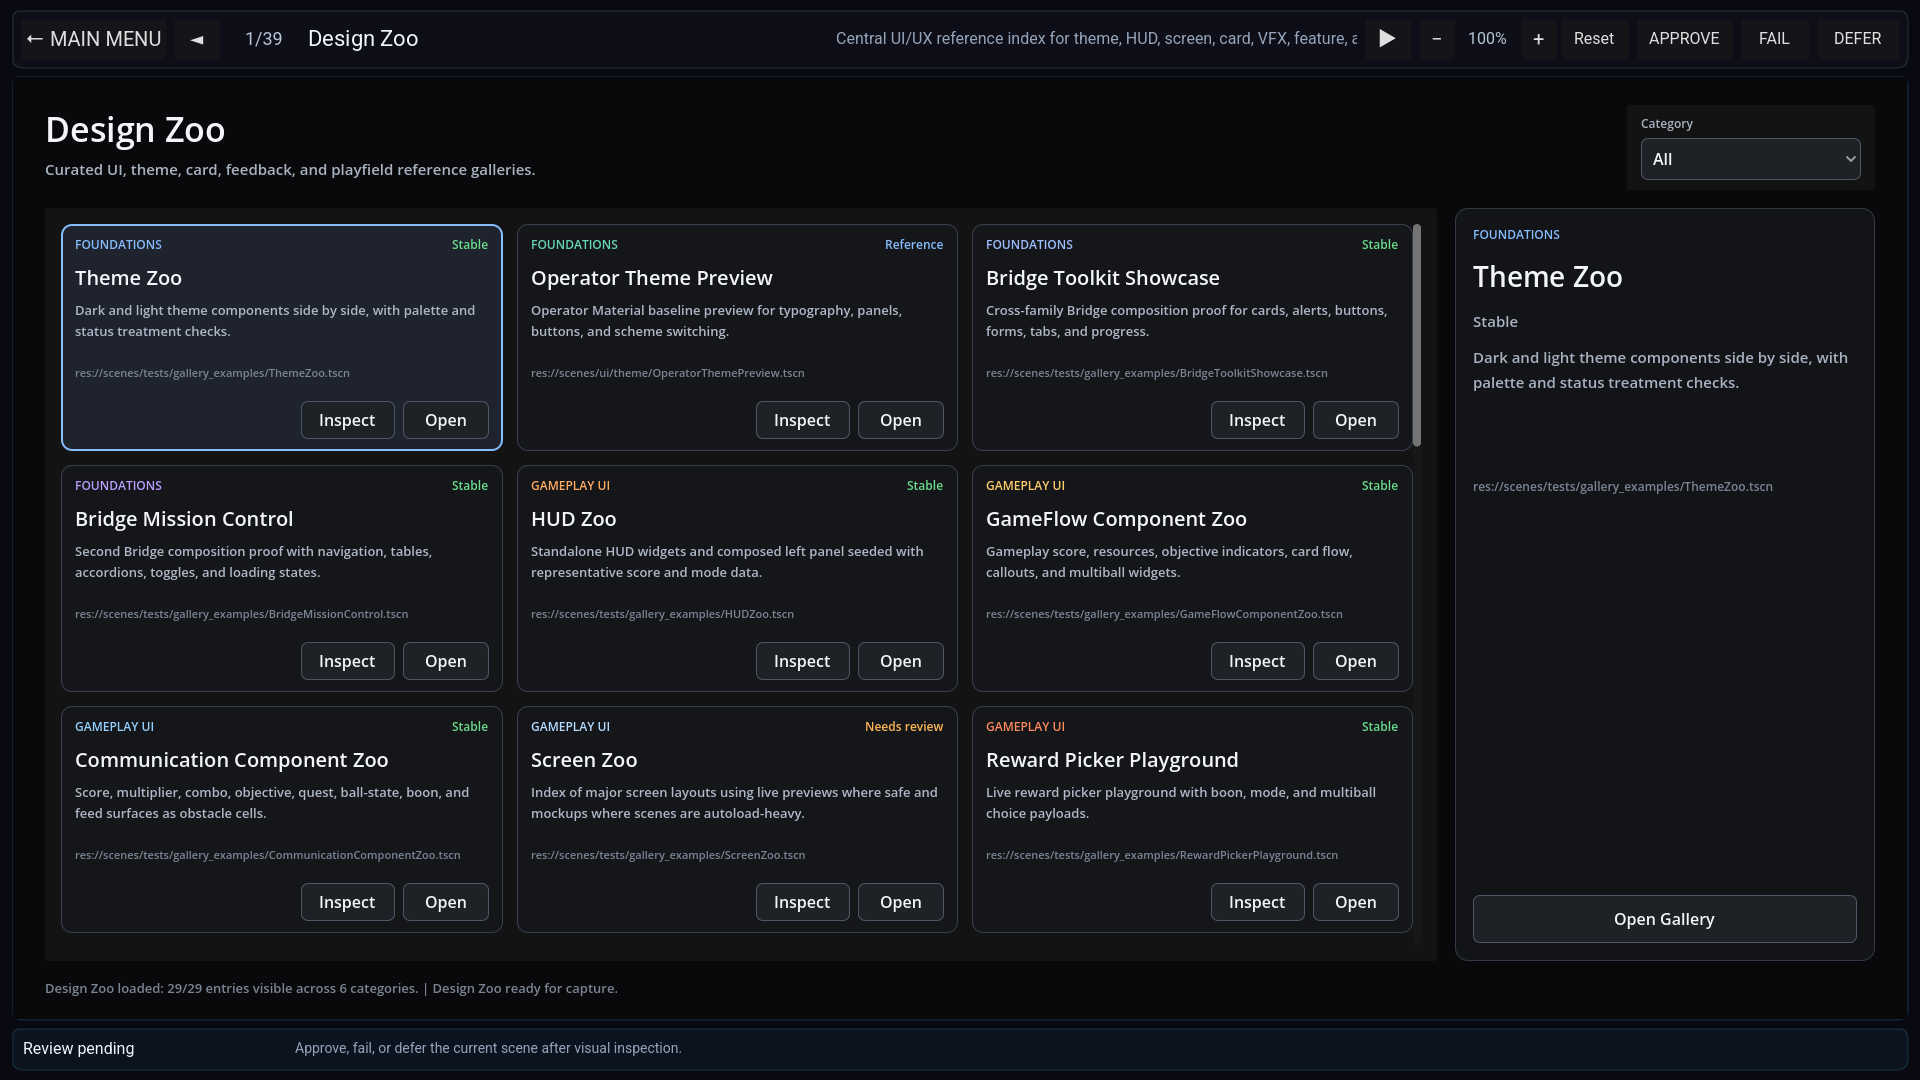Open Bridge Mission Control
This screenshot has height=1080, width=1920.
(445, 661)
